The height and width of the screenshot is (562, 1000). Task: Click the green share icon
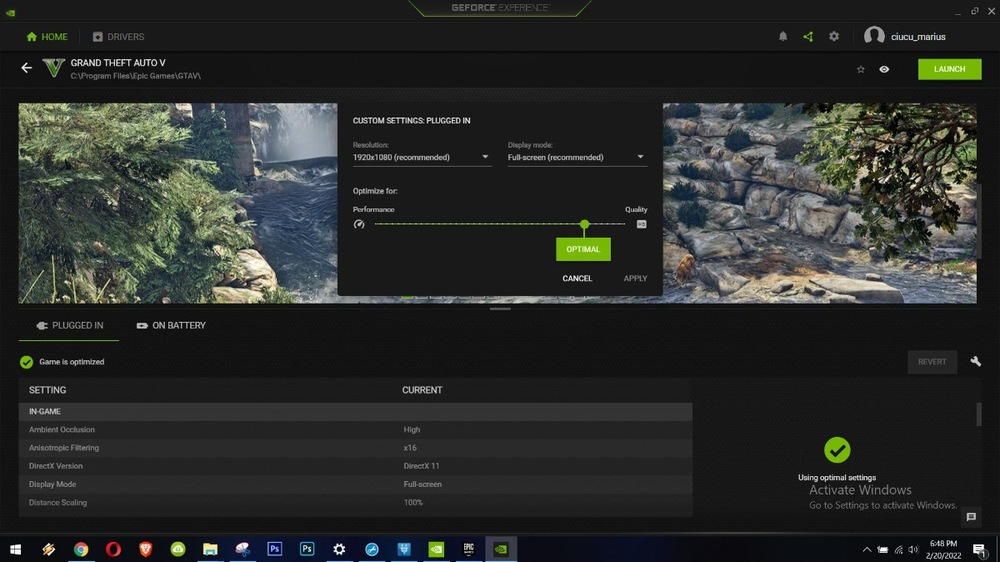click(808, 36)
